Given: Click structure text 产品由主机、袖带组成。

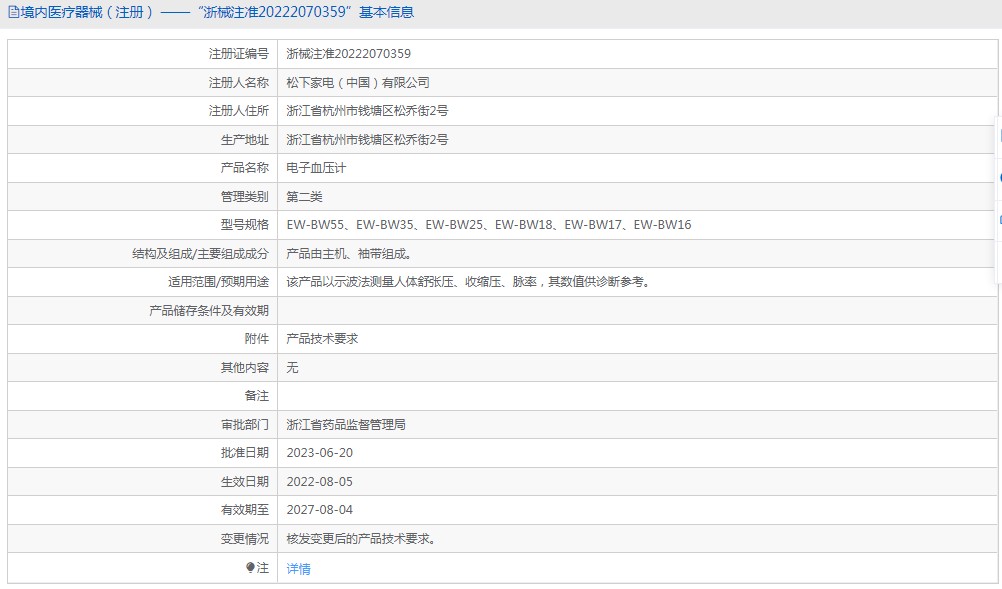Looking at the screenshot, I should coord(349,254).
